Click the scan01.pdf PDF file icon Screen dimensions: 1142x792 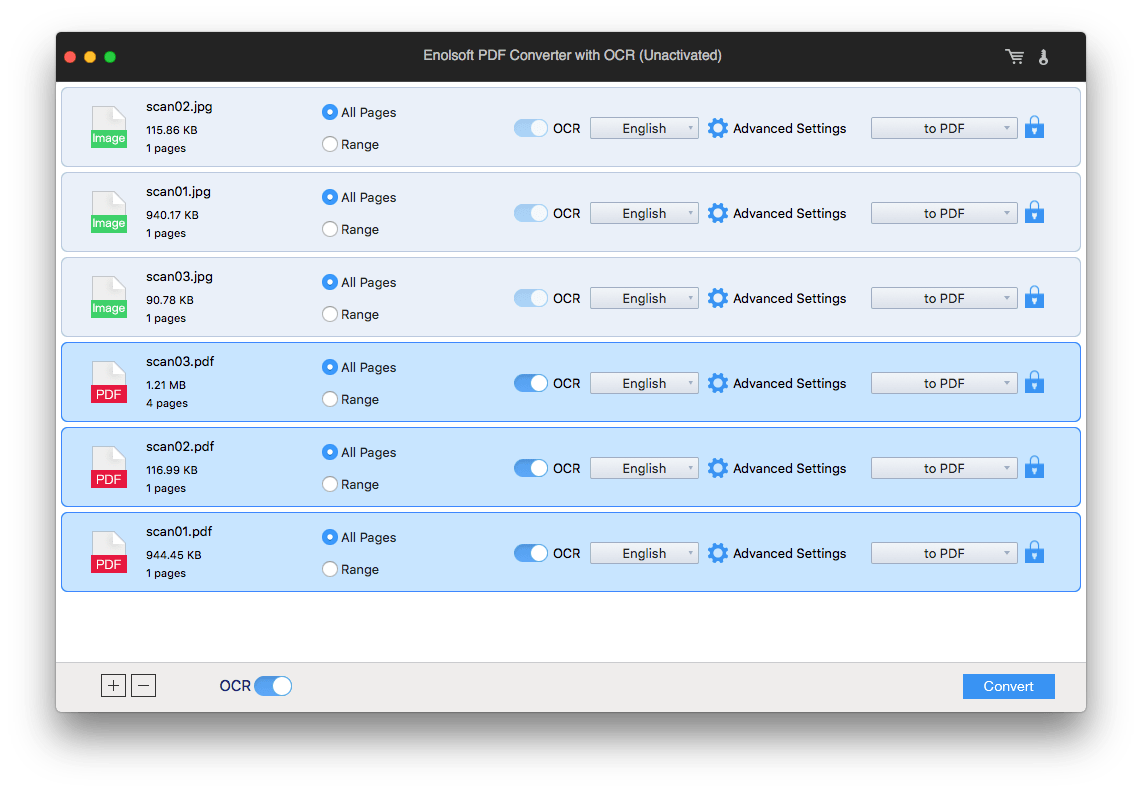(x=109, y=552)
